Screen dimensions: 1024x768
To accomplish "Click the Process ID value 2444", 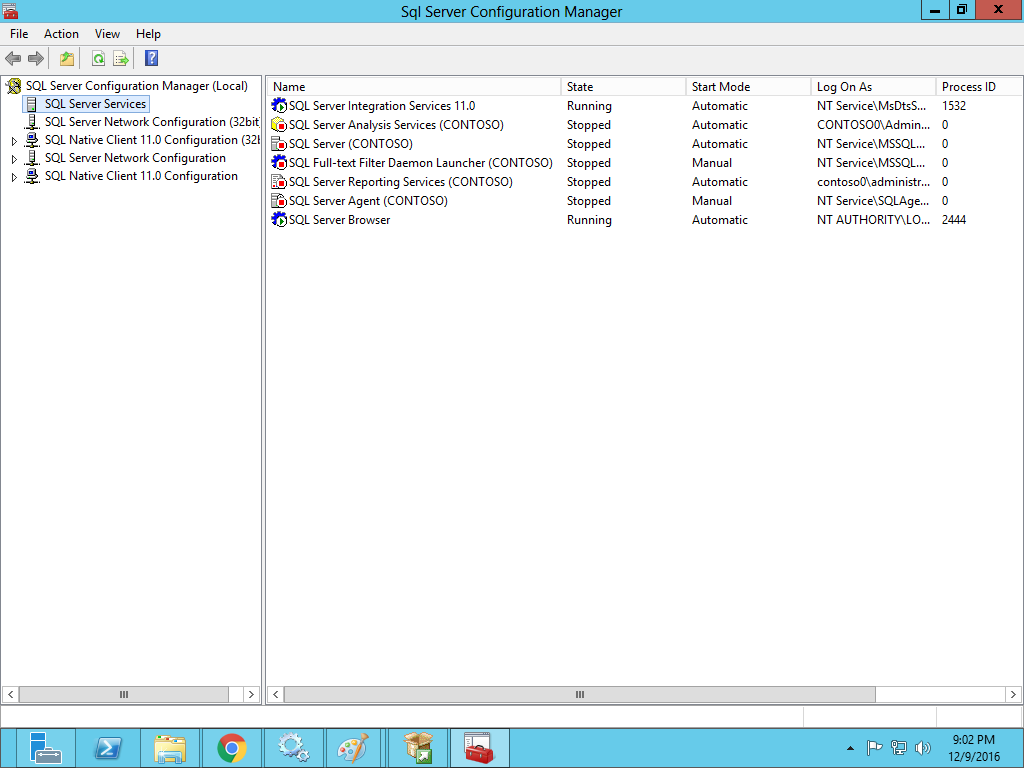I will pyautogui.click(x=953, y=219).
